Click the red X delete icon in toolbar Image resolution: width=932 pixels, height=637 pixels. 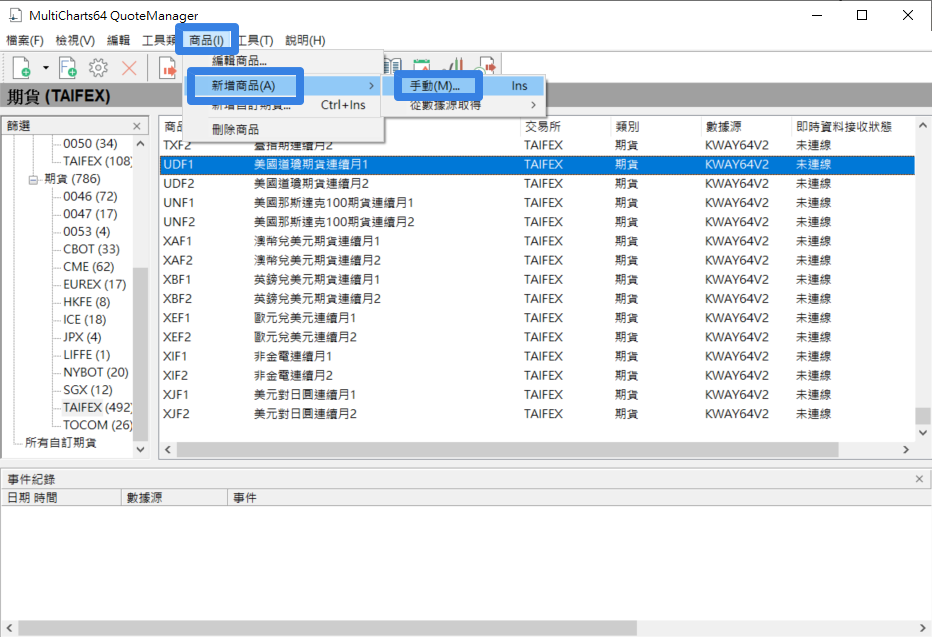click(x=129, y=68)
